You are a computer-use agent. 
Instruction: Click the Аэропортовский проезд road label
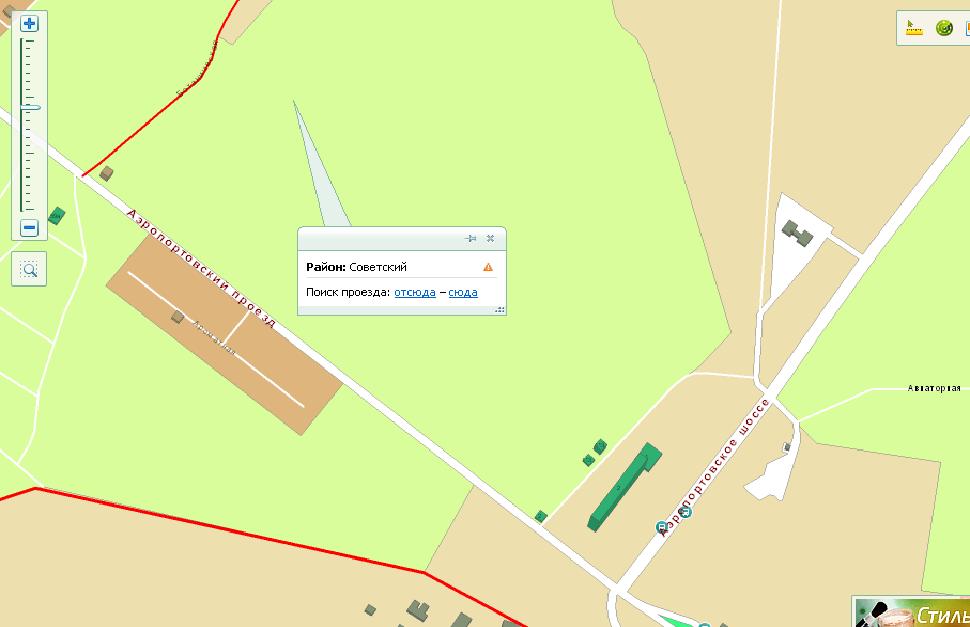(x=201, y=268)
